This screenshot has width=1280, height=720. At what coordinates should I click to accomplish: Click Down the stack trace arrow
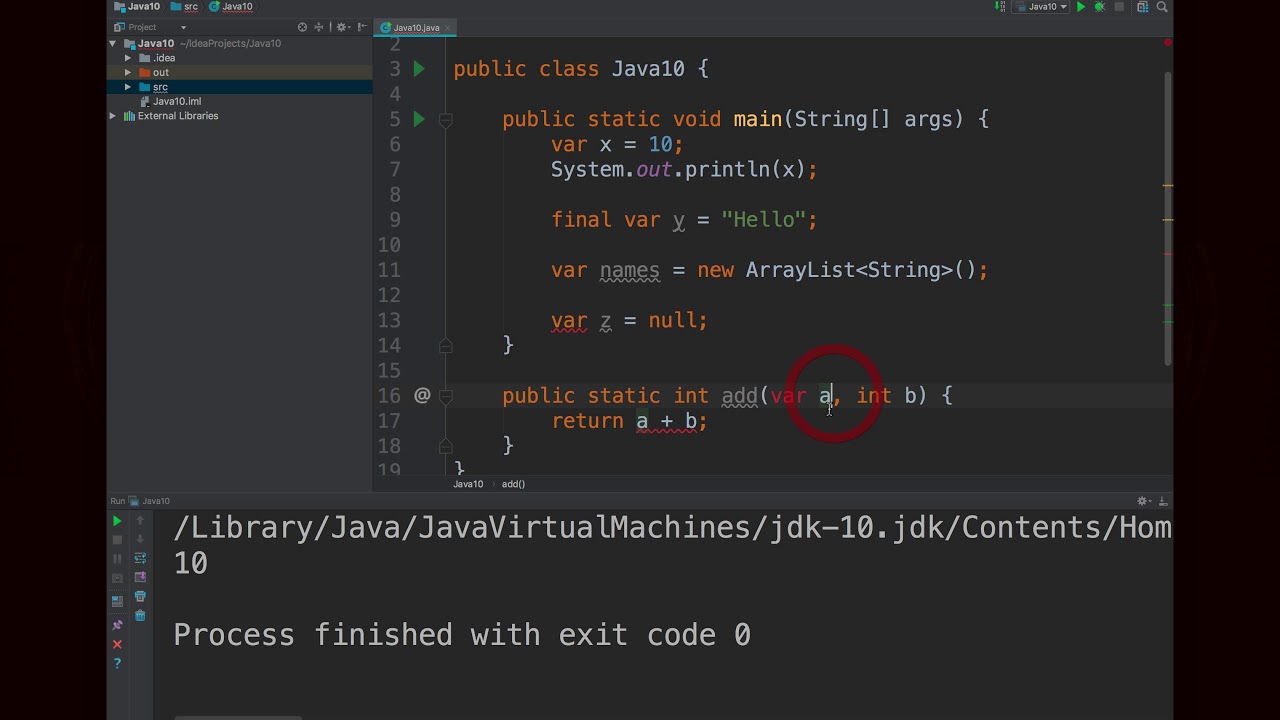click(x=140, y=540)
